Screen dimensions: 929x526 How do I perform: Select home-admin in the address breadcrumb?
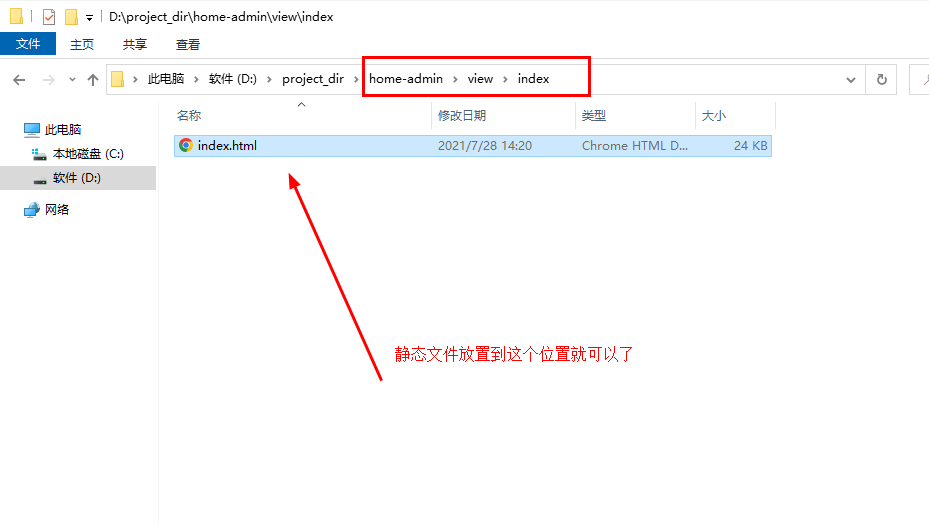tap(406, 79)
